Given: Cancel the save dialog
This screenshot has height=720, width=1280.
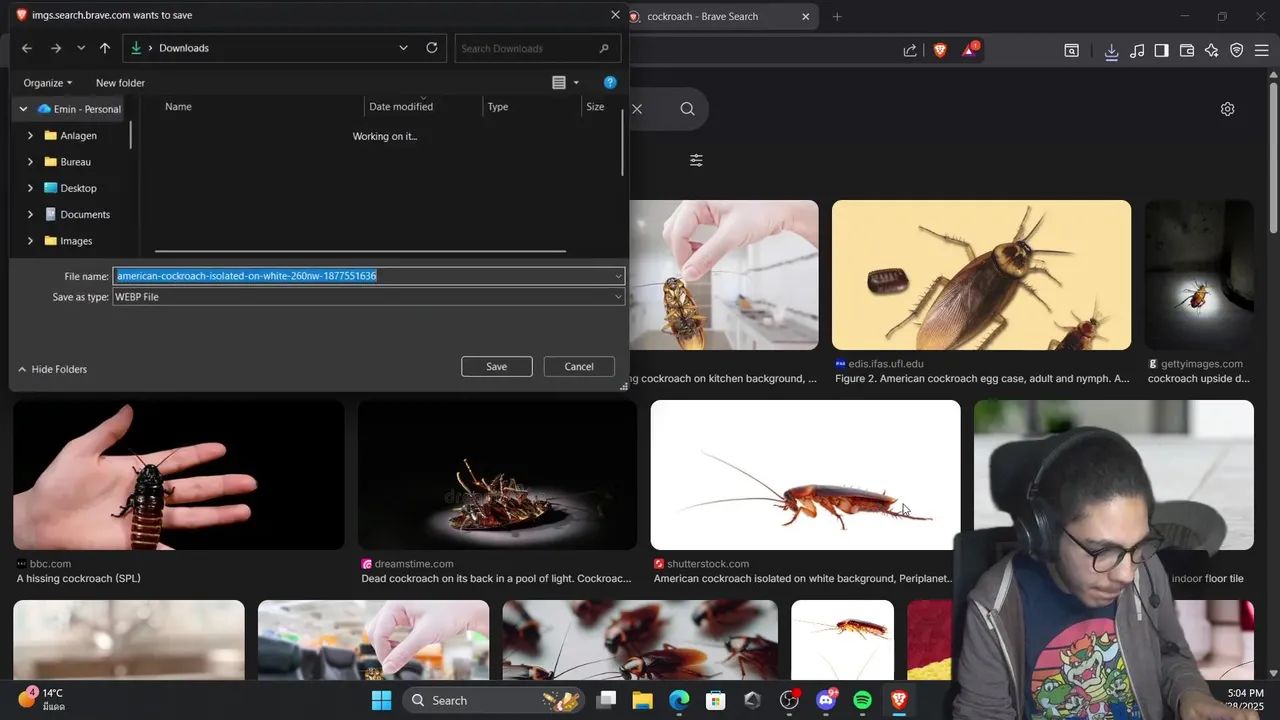Looking at the screenshot, I should [x=579, y=367].
